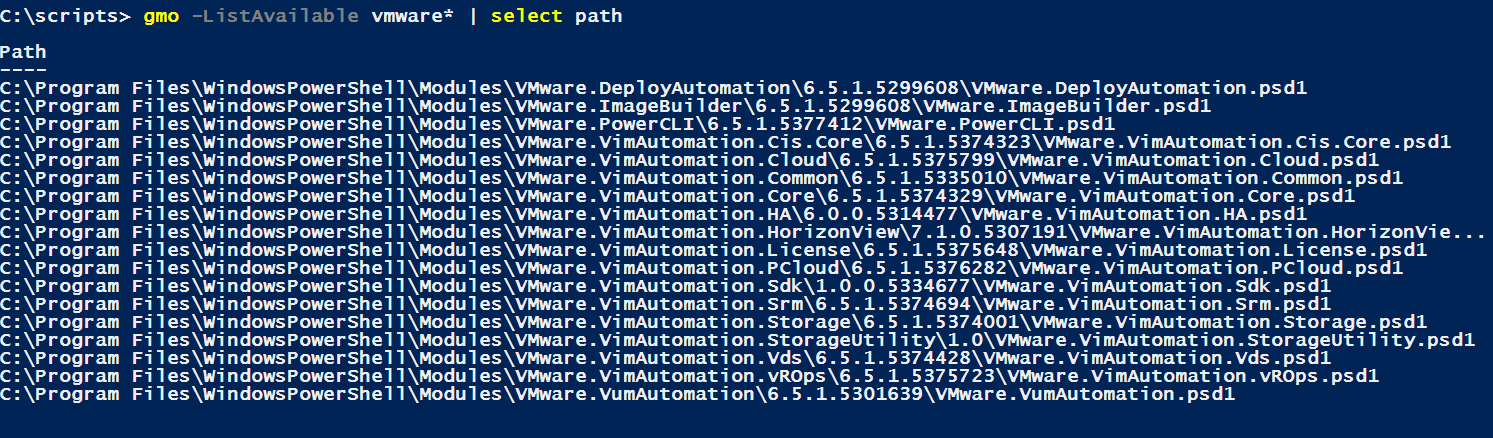Viewport: 1493px width, 438px height.
Task: Click the VMware.VimAutomation.vROps.psd1 path line
Action: coord(690,376)
